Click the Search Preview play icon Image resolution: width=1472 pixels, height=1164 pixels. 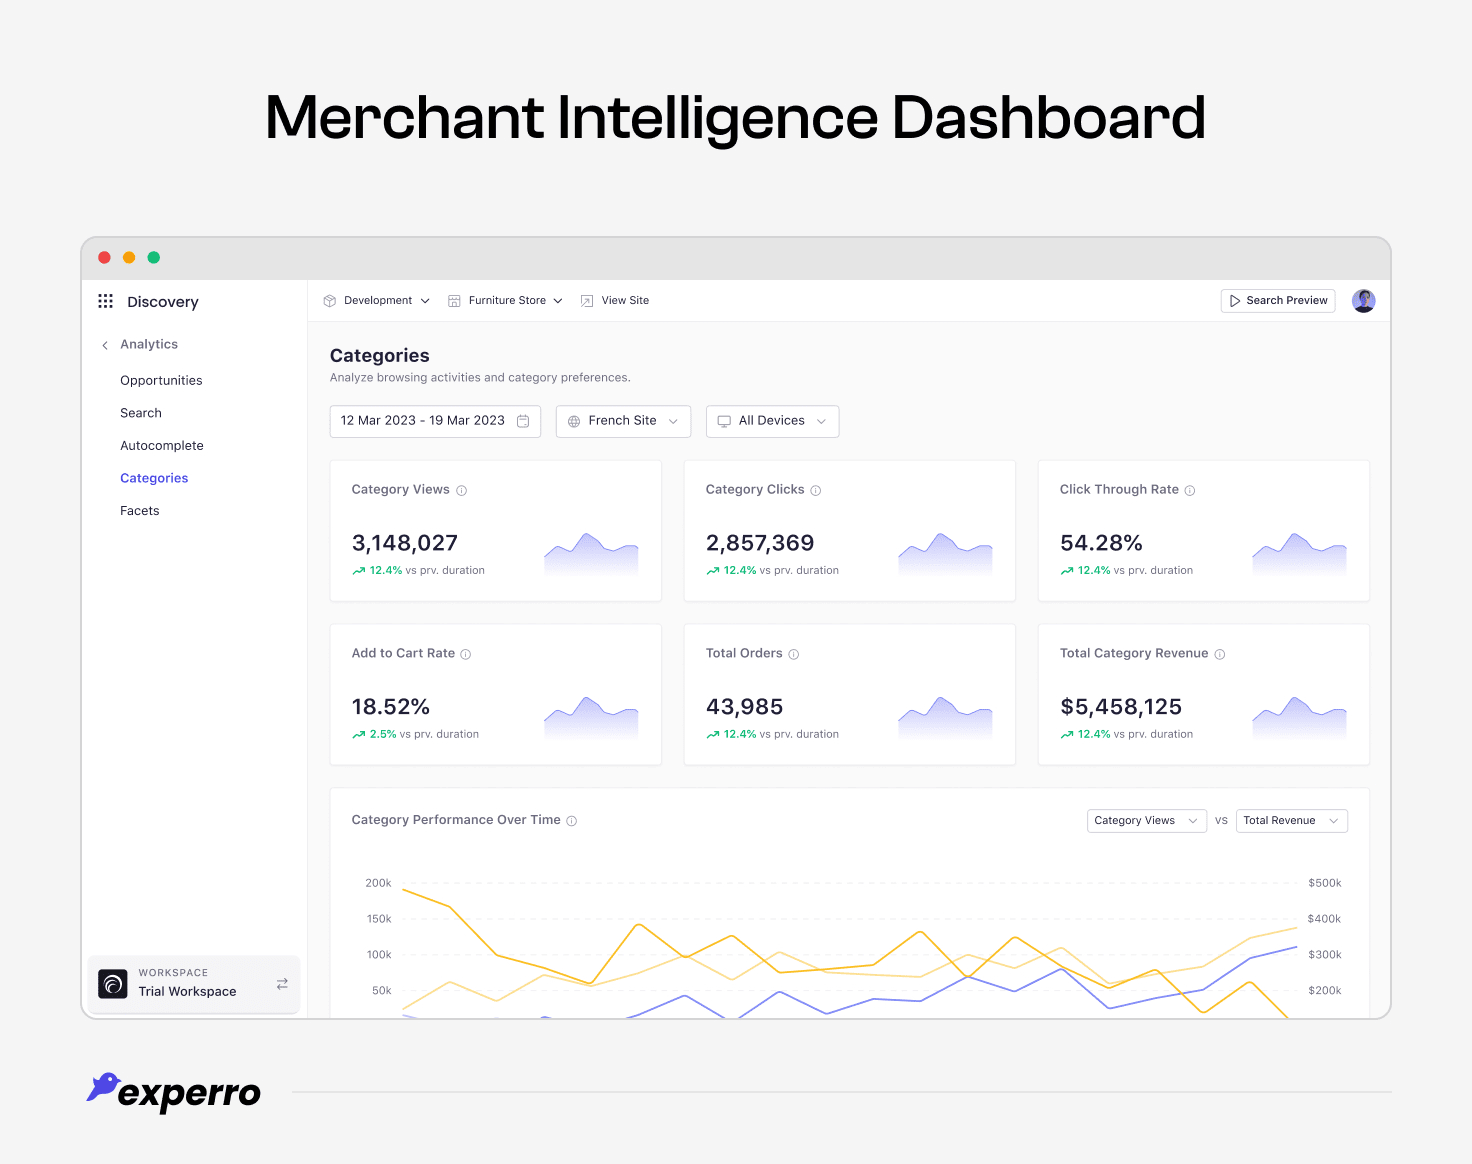1235,301
